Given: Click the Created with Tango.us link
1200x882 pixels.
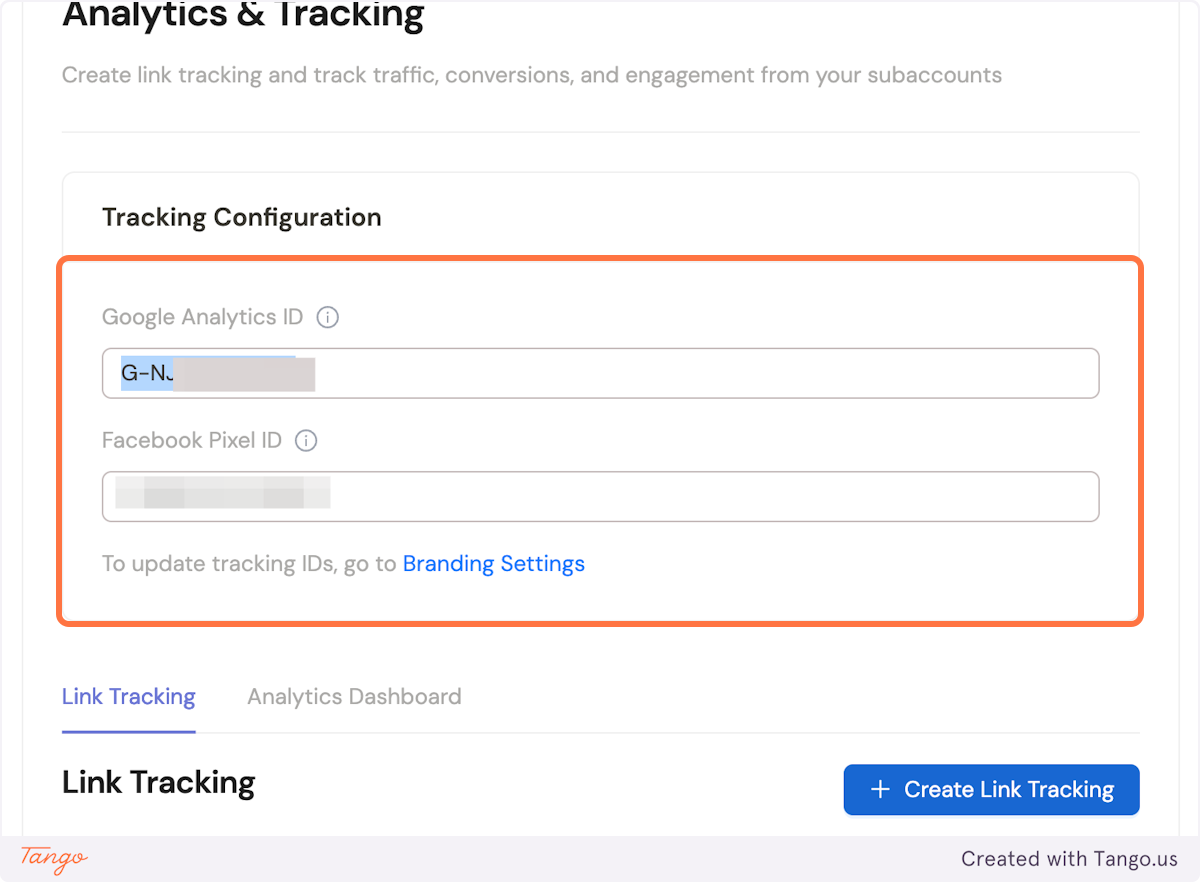Looking at the screenshot, I should pos(1069,858).
